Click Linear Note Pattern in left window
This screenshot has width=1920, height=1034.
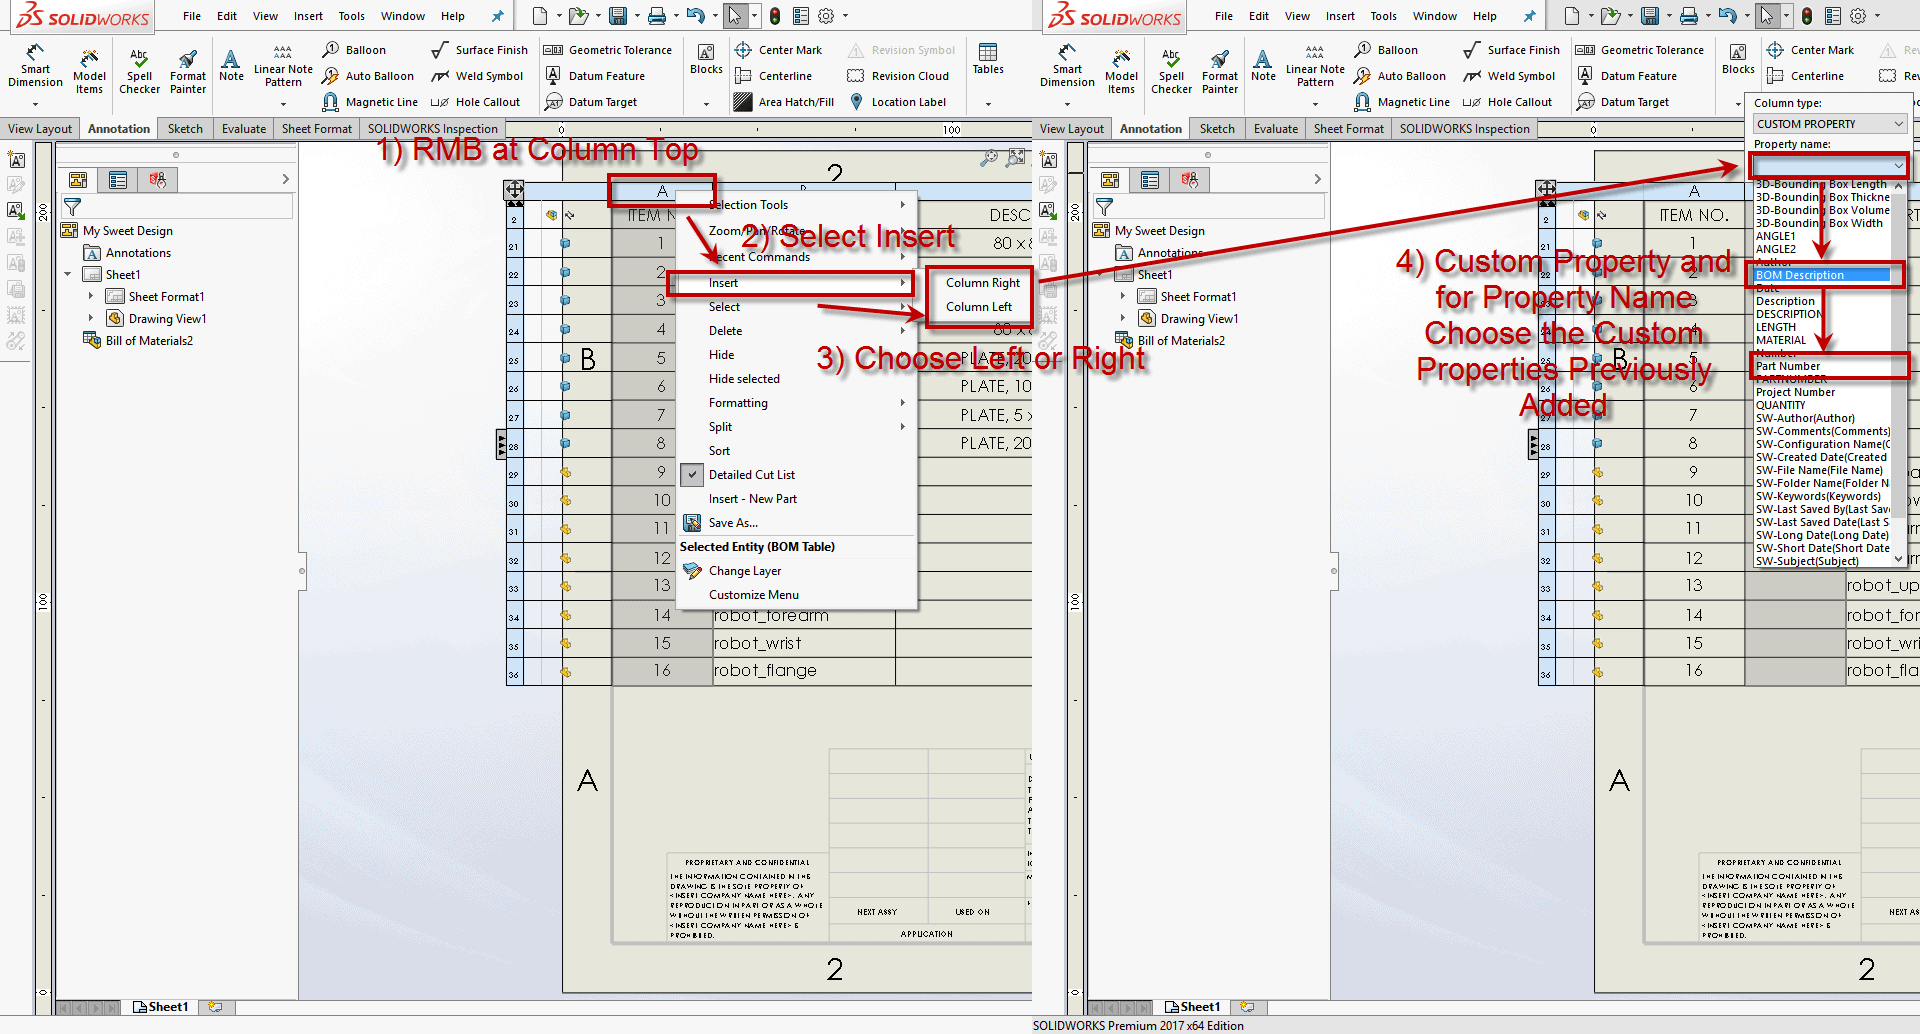click(x=283, y=66)
